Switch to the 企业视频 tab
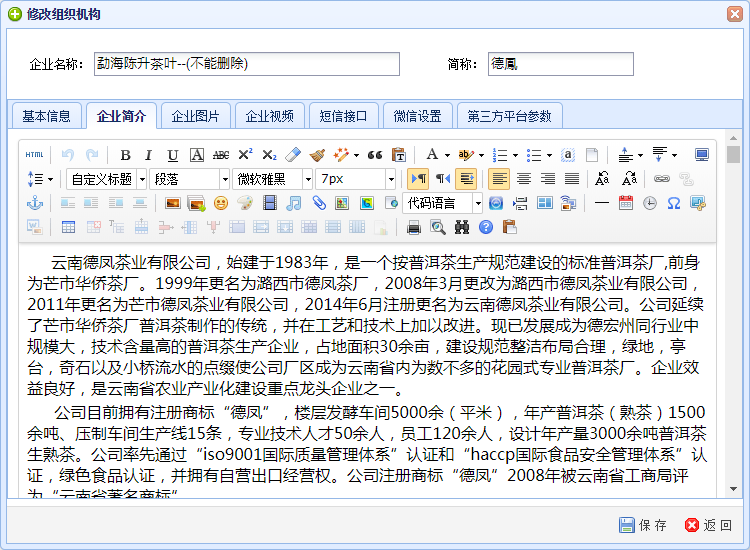The height and width of the screenshot is (550, 750). tap(270, 116)
